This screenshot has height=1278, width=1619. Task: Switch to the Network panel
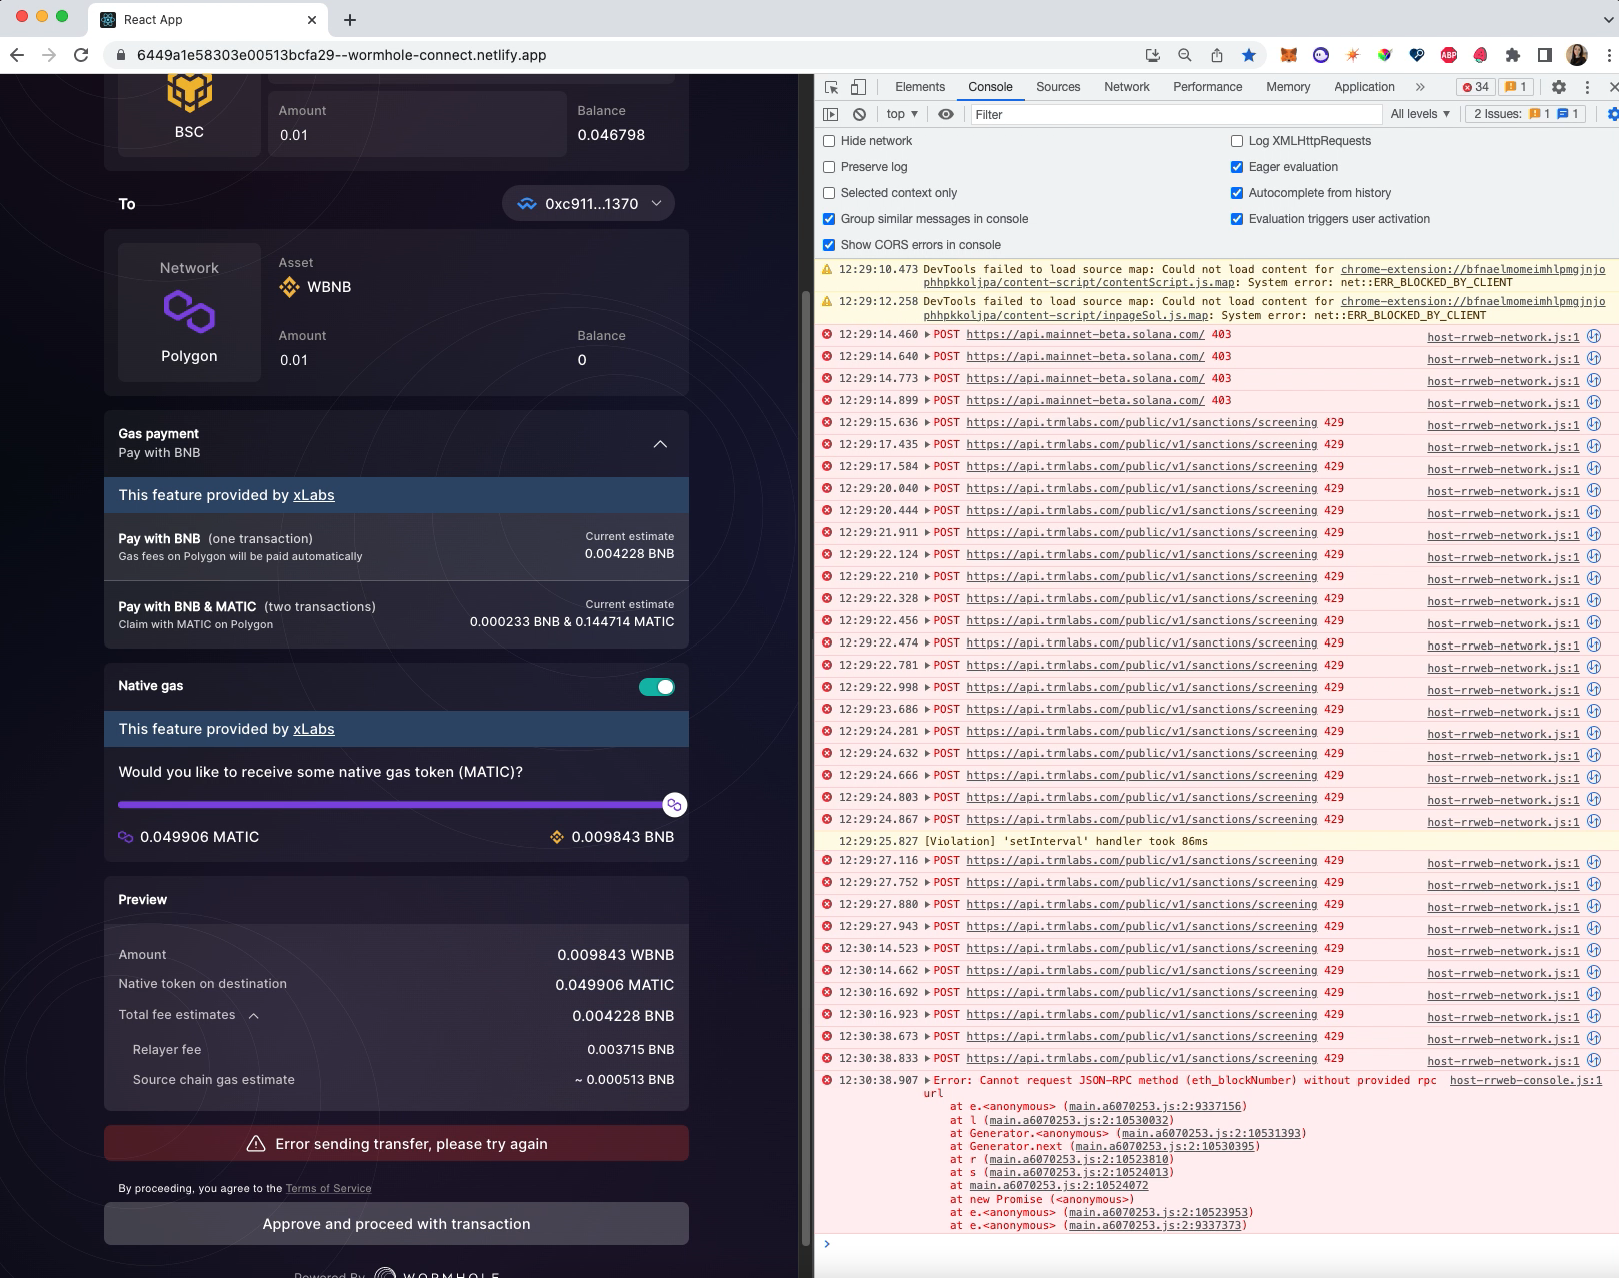[1126, 87]
